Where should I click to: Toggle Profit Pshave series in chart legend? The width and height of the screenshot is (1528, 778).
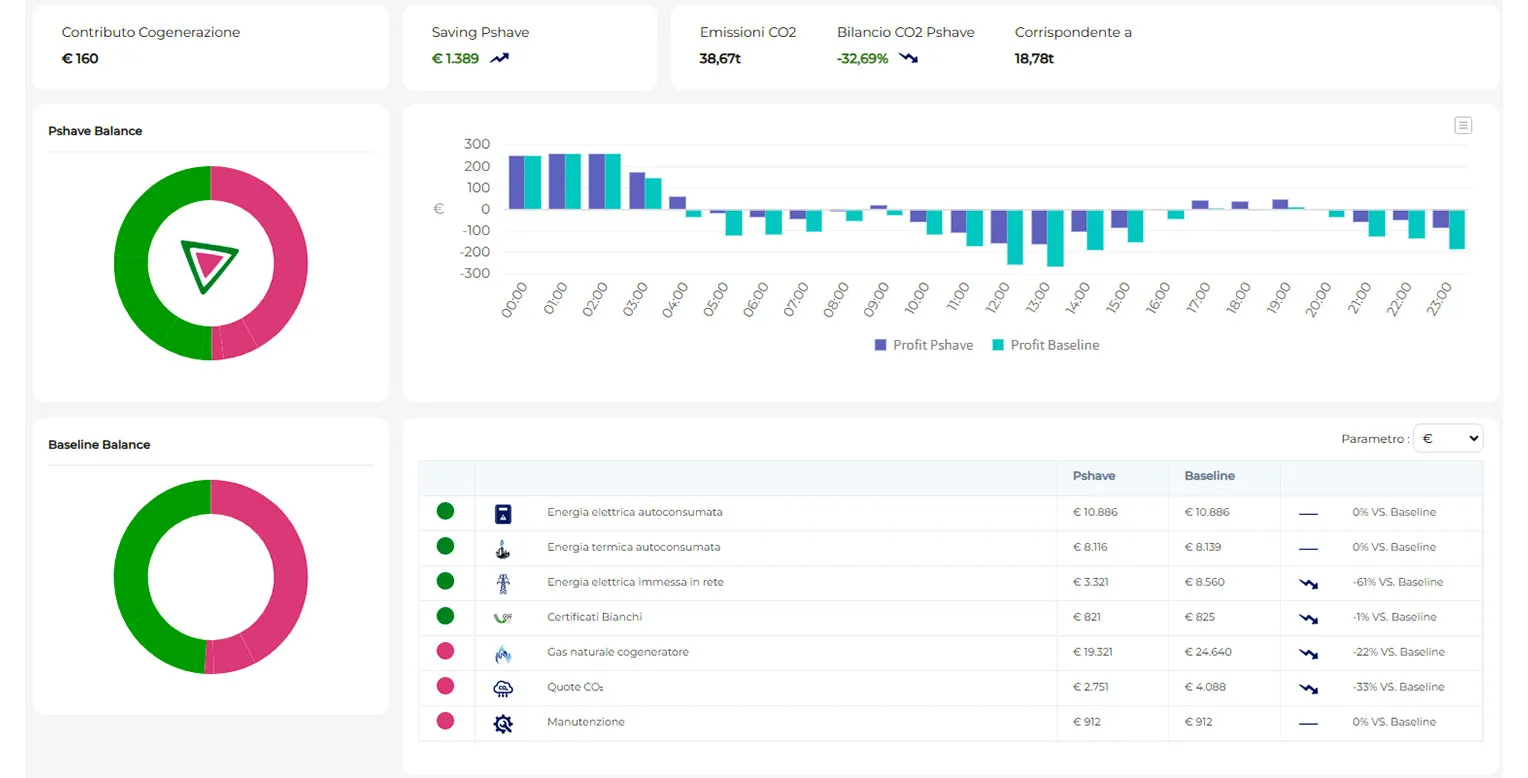[x=923, y=345]
